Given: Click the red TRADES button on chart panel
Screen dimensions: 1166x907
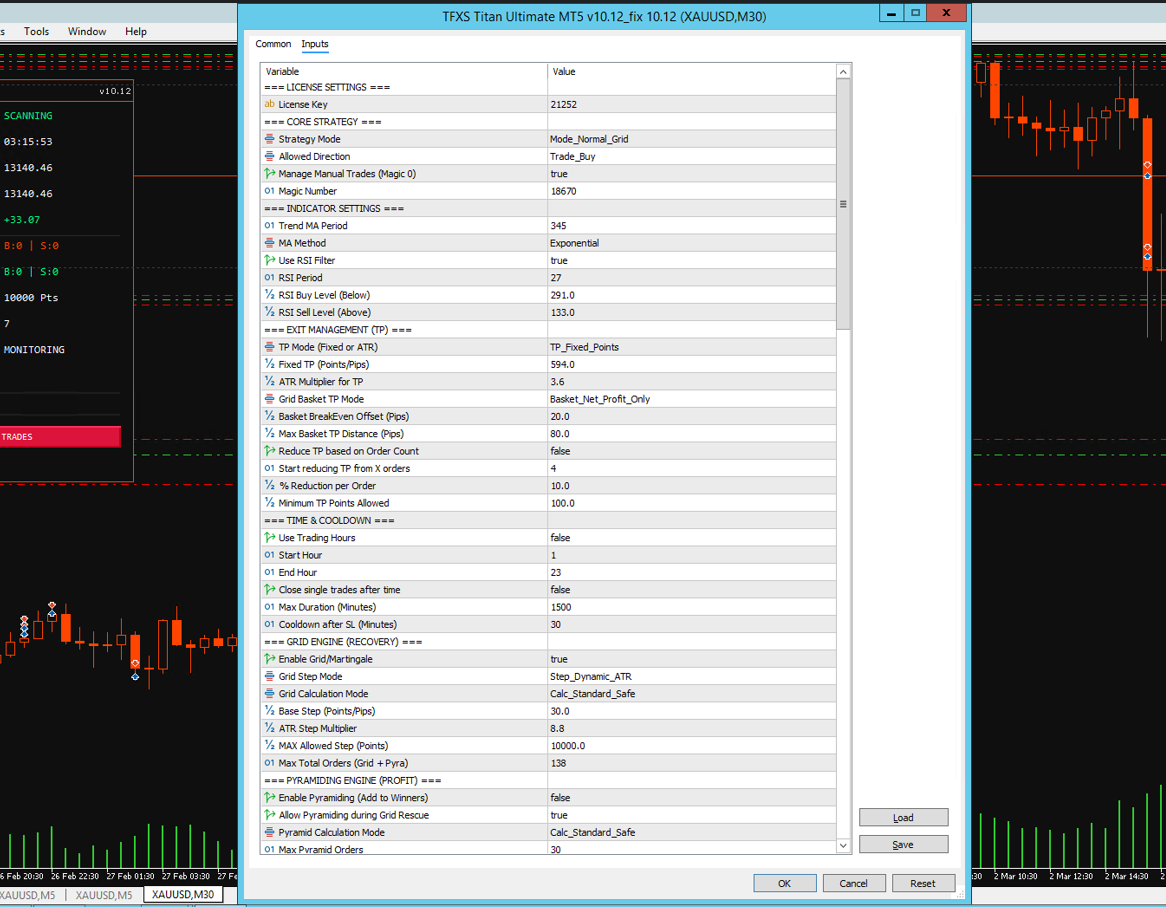Looking at the screenshot, I should point(59,436).
